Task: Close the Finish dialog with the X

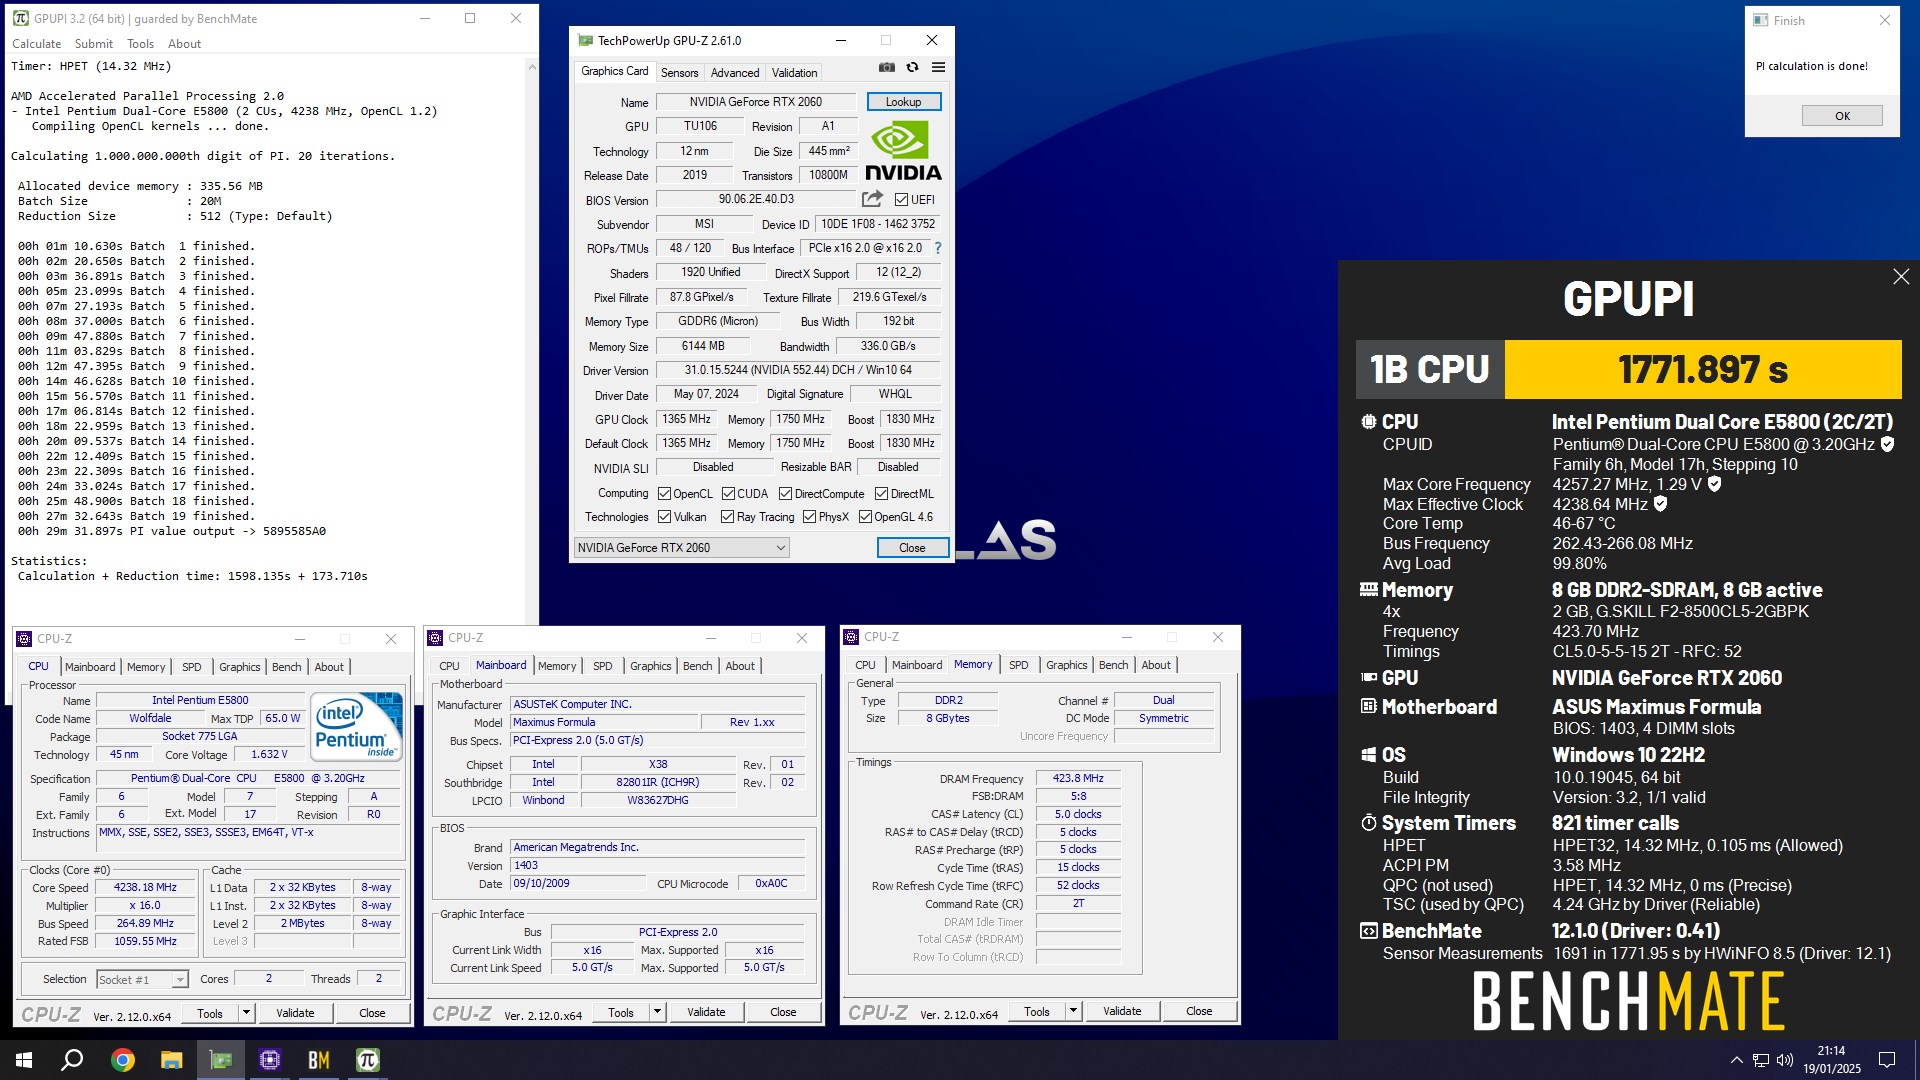Action: click(1884, 20)
